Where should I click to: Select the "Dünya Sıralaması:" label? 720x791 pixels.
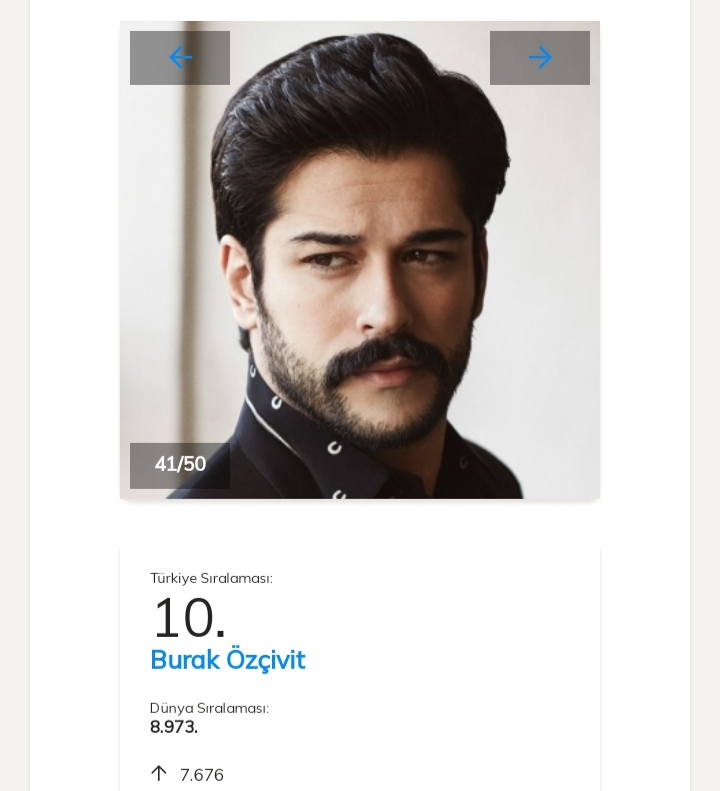(209, 708)
